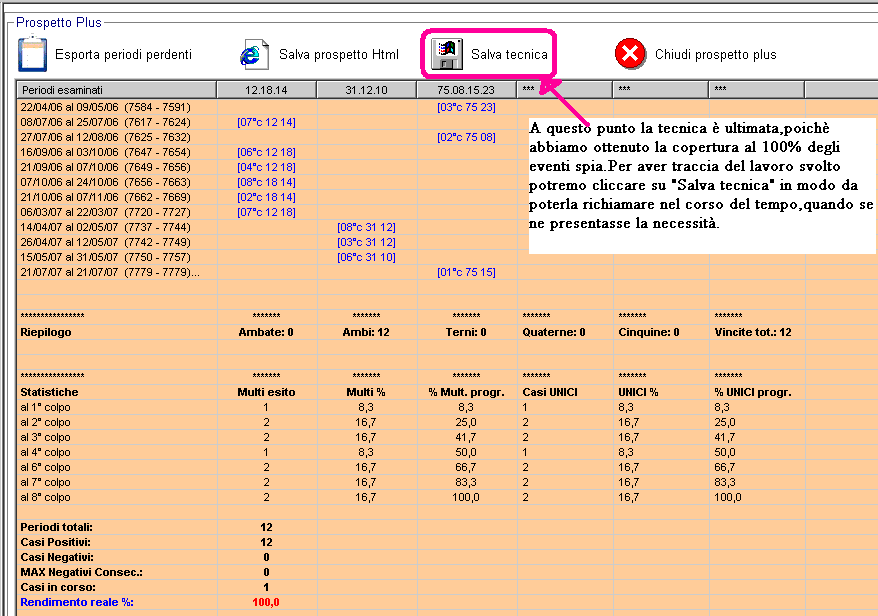This screenshot has width=878, height=616.
Task: Click the Periodi esaminati column header
Action: click(x=116, y=90)
